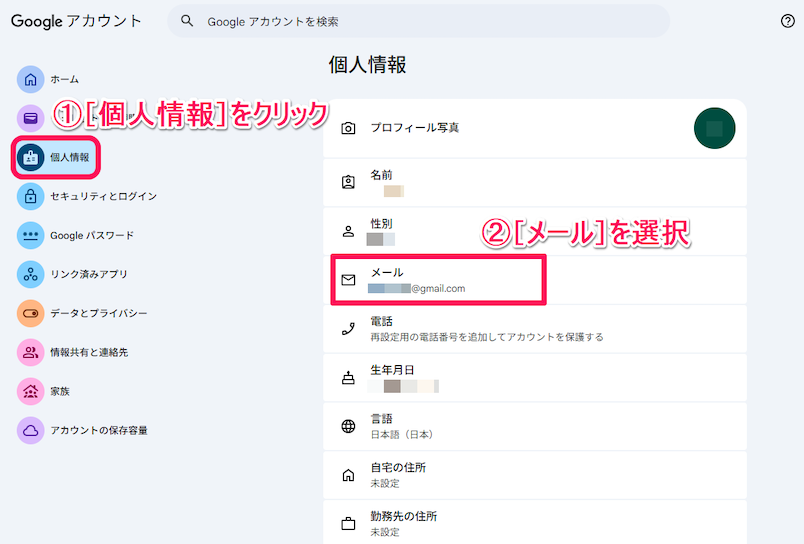
Task: Click the person icon beside 性別
Action: click(x=348, y=231)
